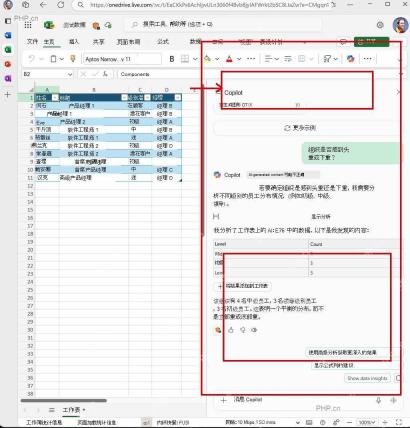Viewport: 410px width, 428px height.
Task: Open the zoom level 100% dropdown
Action: point(367,422)
